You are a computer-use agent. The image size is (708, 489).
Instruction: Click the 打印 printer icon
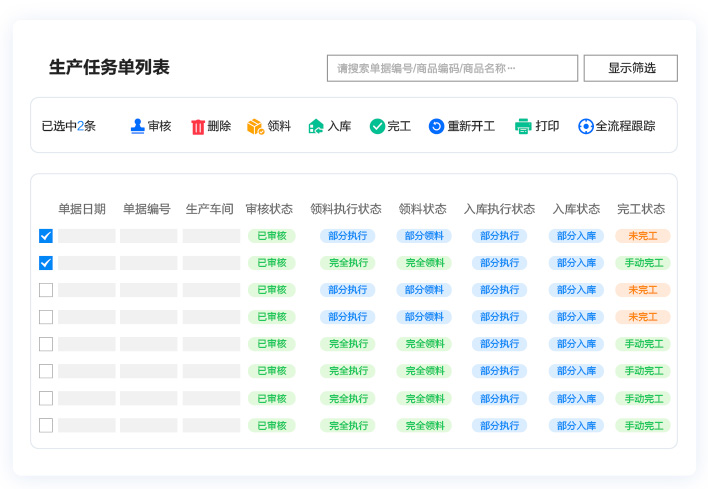click(x=523, y=127)
